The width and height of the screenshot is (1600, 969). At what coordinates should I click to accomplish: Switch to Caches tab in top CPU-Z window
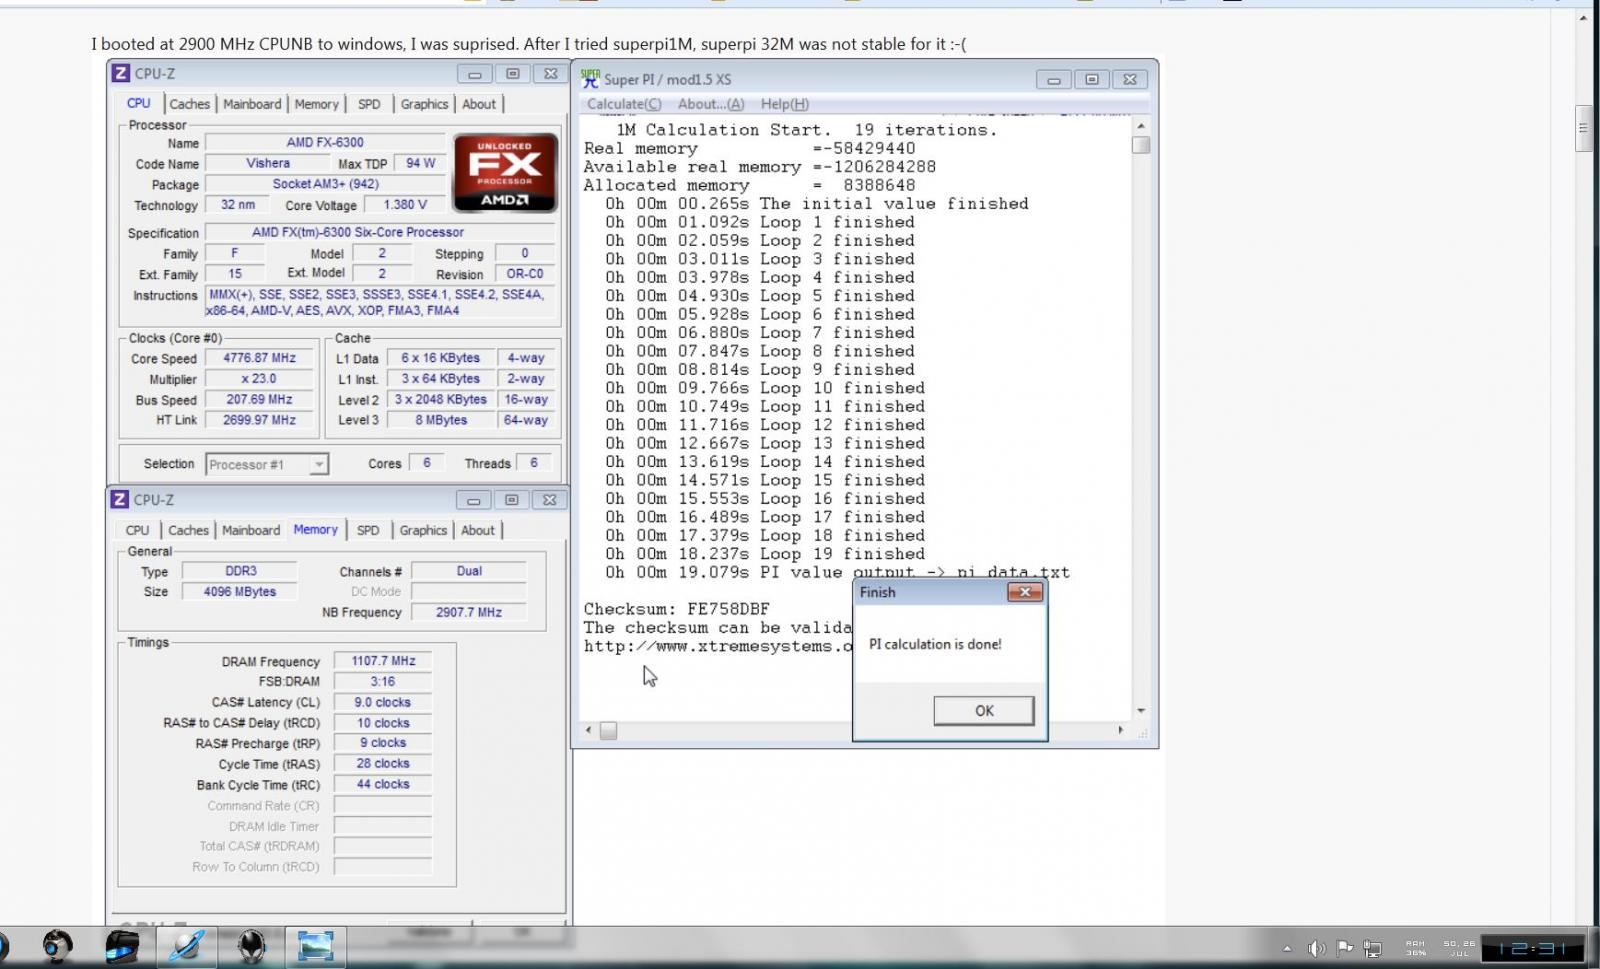[189, 104]
